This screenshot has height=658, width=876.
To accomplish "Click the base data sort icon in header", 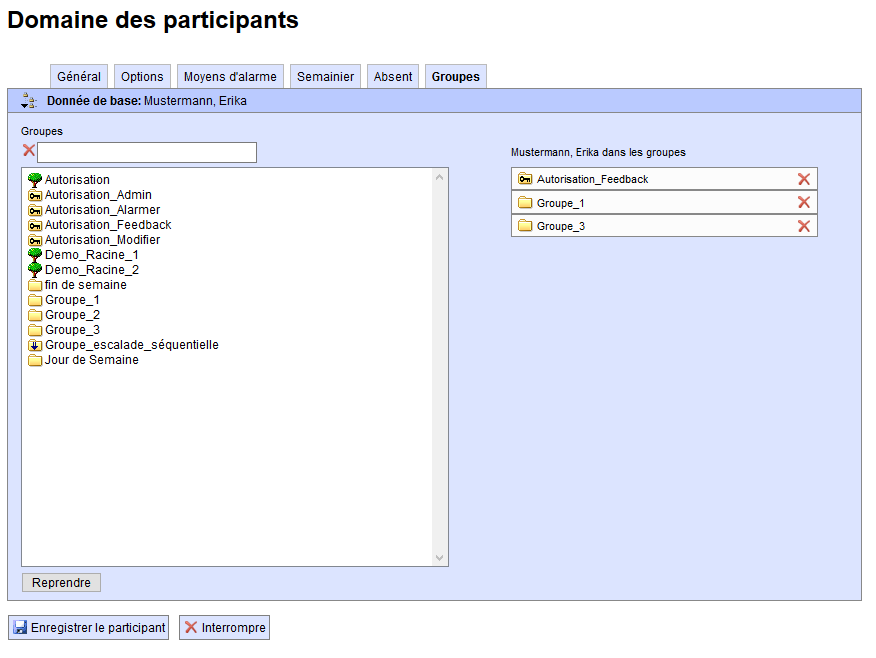I will click(29, 101).
